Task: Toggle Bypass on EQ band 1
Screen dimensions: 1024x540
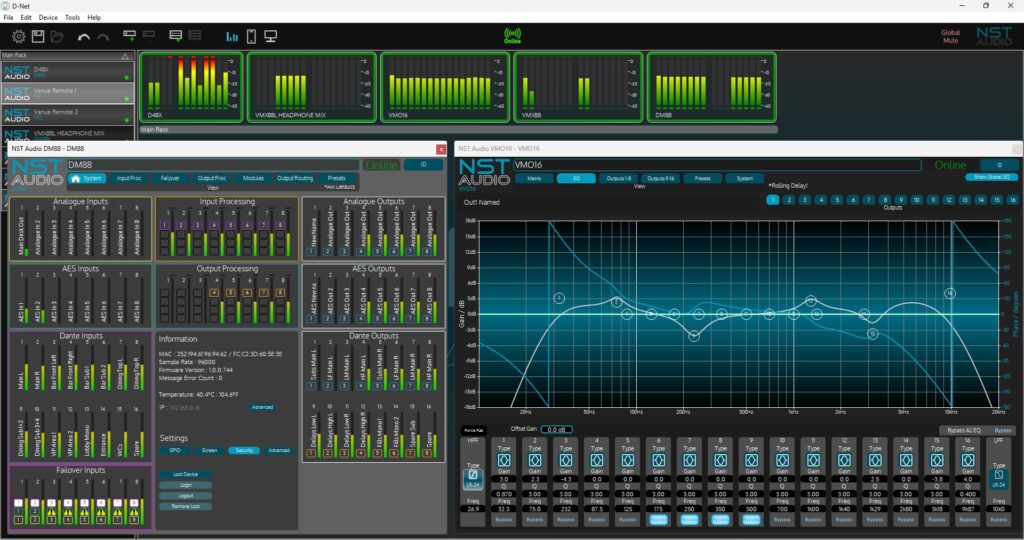Action: tap(504, 520)
